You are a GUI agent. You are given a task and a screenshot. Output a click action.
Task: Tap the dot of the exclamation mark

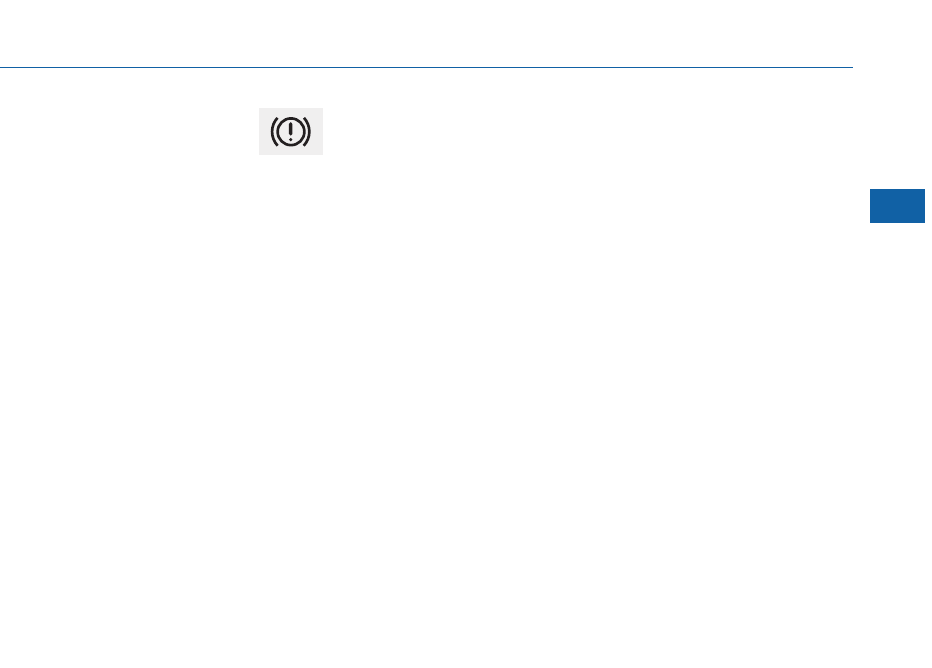coord(291,140)
